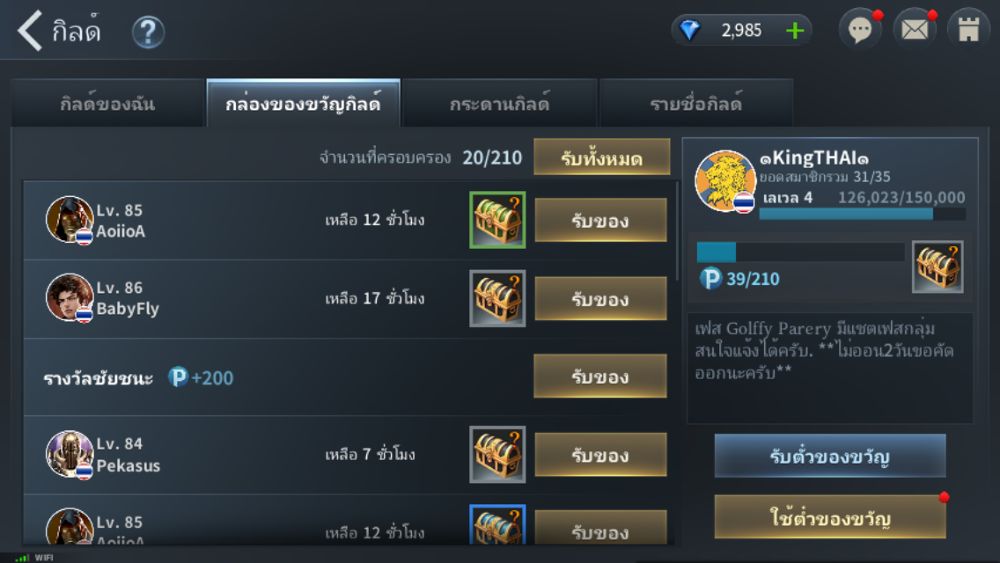This screenshot has height=563, width=1000.
Task: Tap the 39/210 guild points progress bar
Action: (800, 252)
